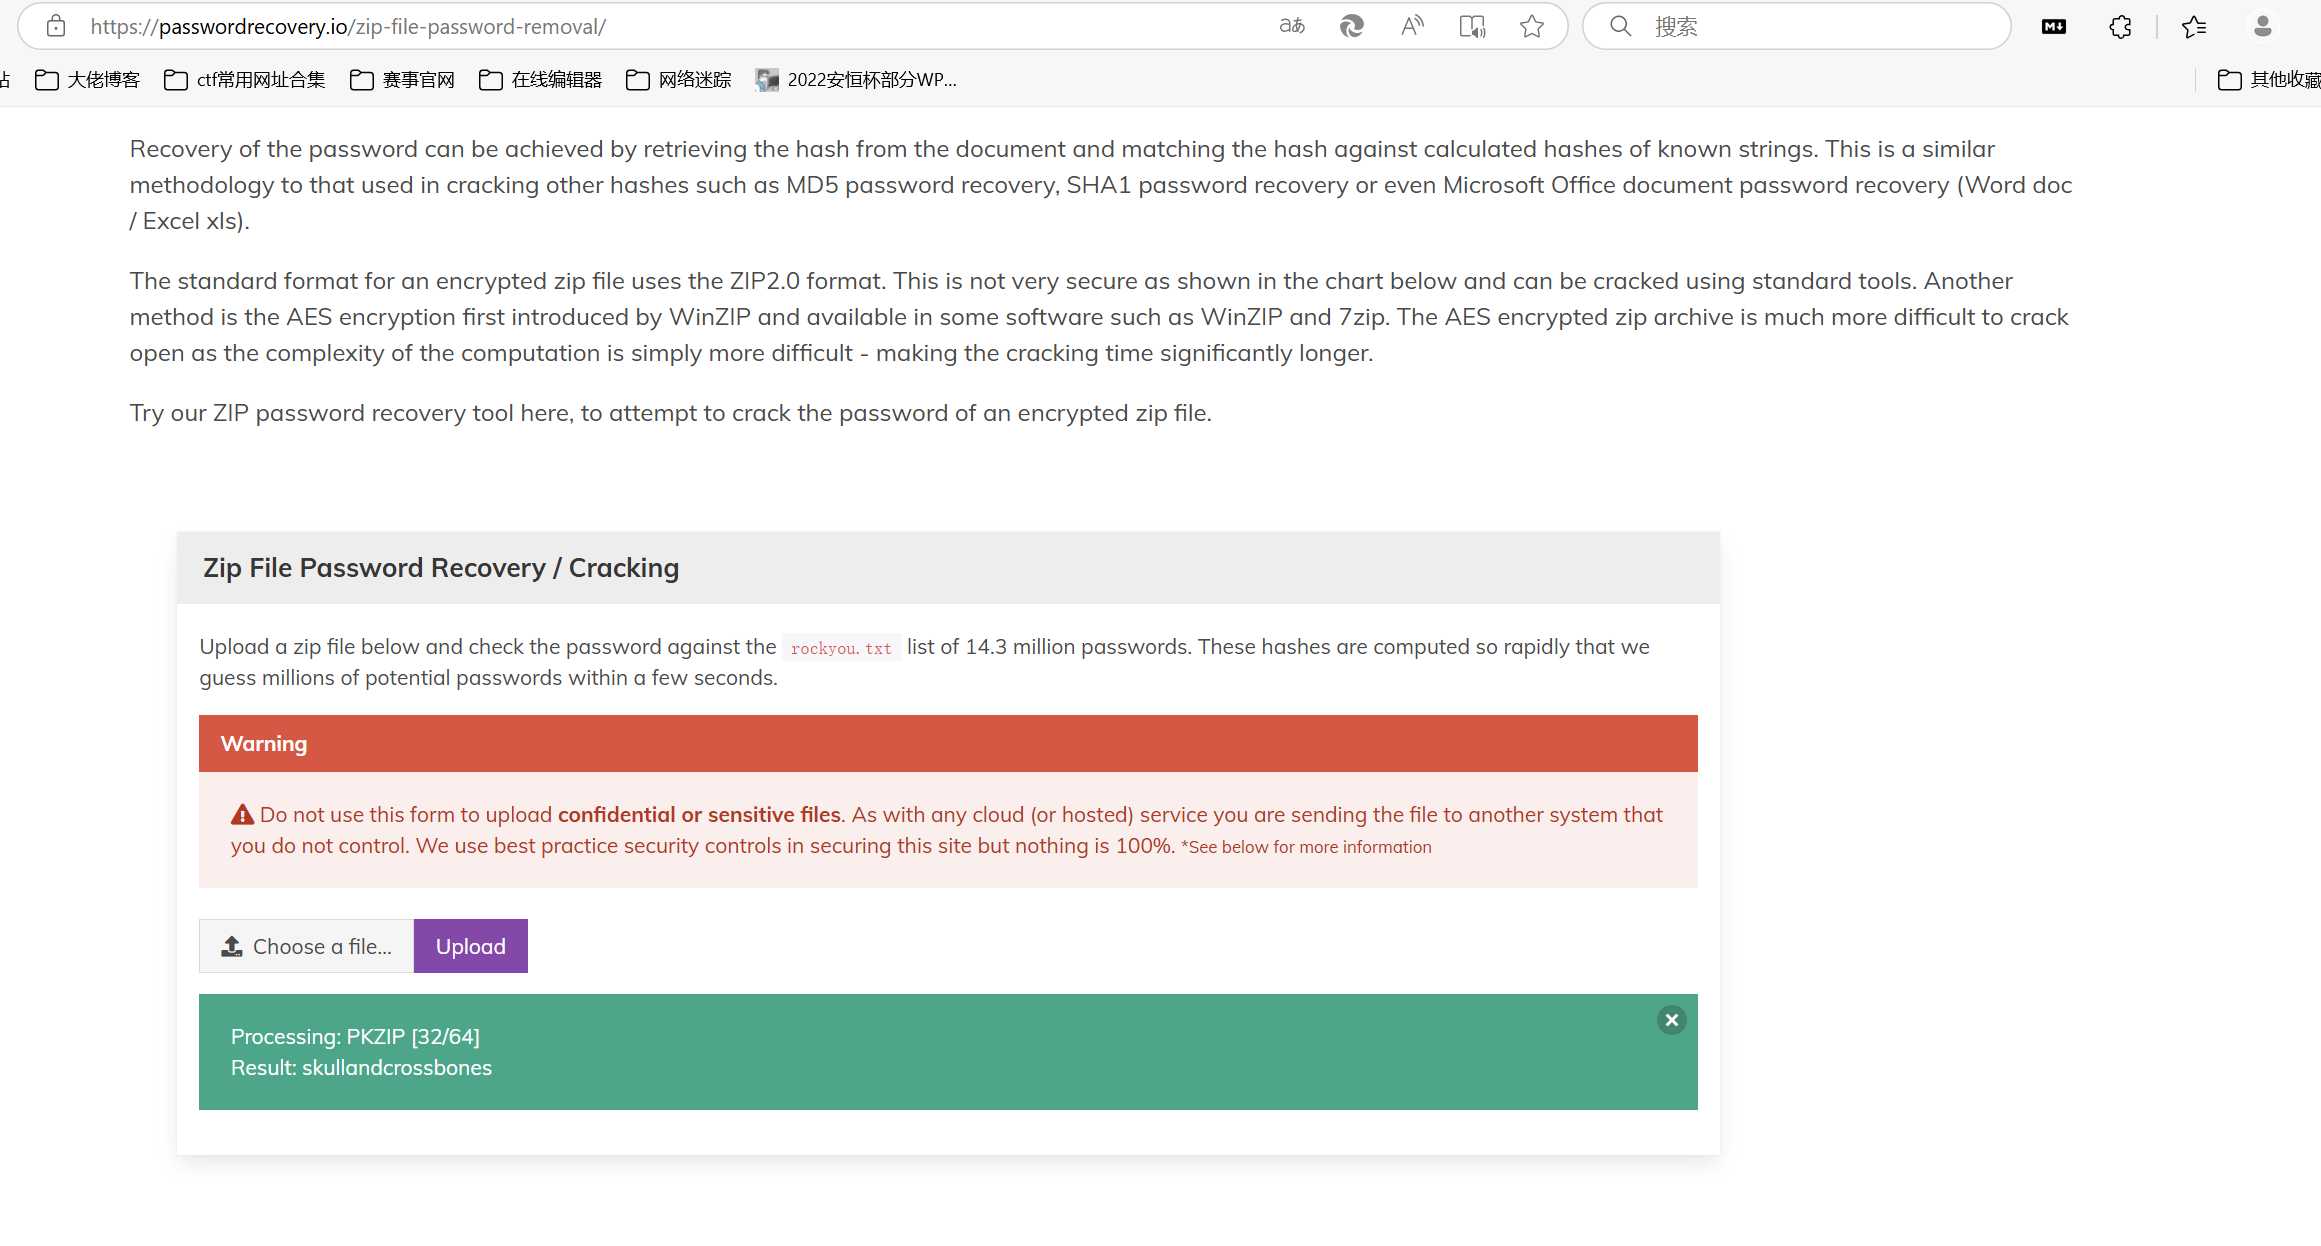
Task: Click the Zip File Password Recovery heading
Action: point(441,568)
